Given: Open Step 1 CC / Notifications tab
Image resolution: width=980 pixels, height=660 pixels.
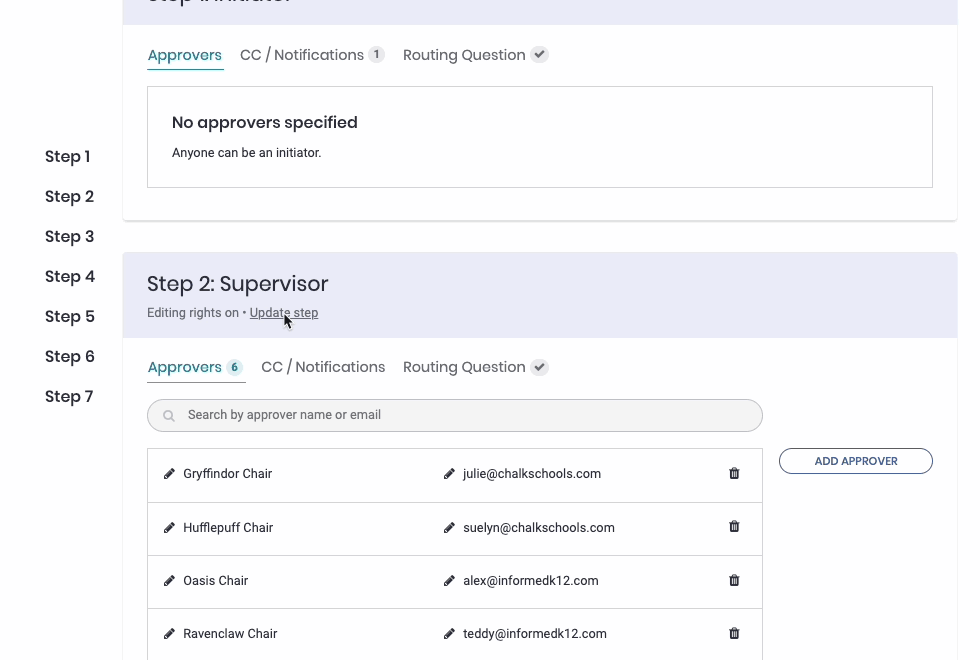Looking at the screenshot, I should [312, 55].
